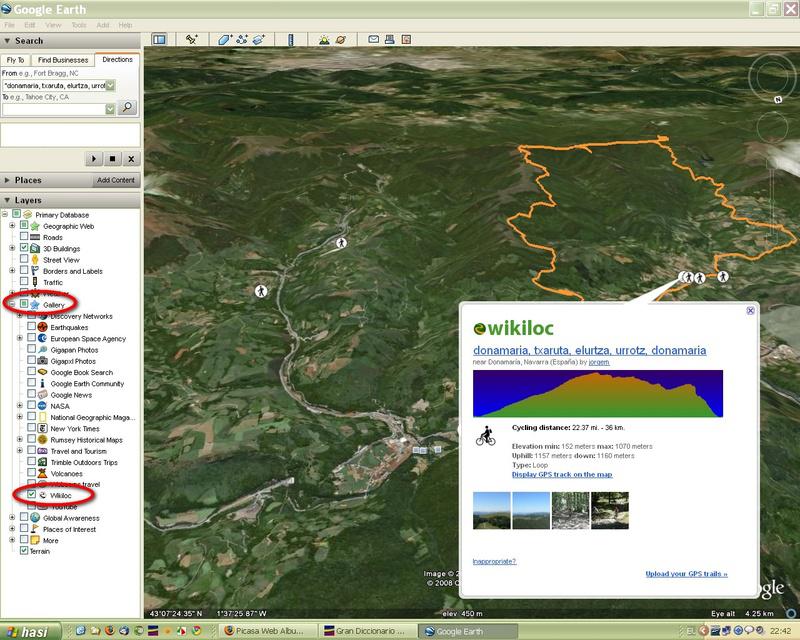Switch to Sky view with the planet icon
The width and height of the screenshot is (800, 640).
[341, 39]
